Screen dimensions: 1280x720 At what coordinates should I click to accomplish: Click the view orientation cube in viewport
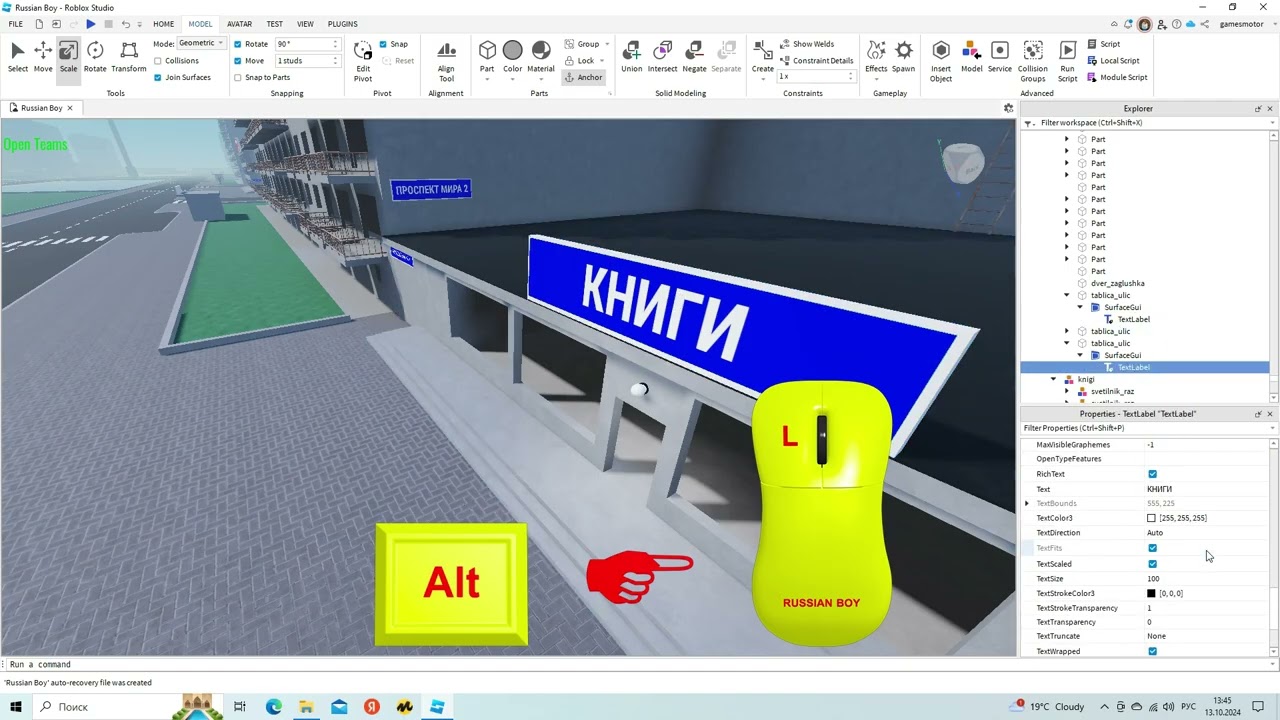(x=964, y=162)
